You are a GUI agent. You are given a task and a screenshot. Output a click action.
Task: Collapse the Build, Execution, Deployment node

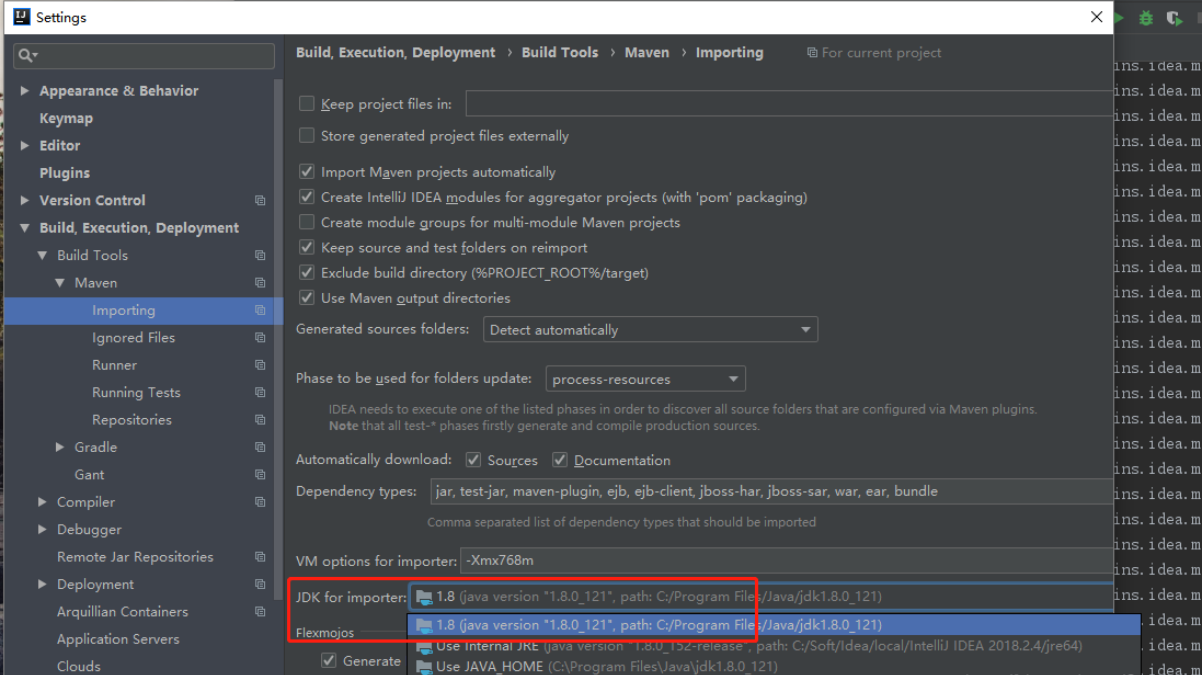pyautogui.click(x=25, y=228)
